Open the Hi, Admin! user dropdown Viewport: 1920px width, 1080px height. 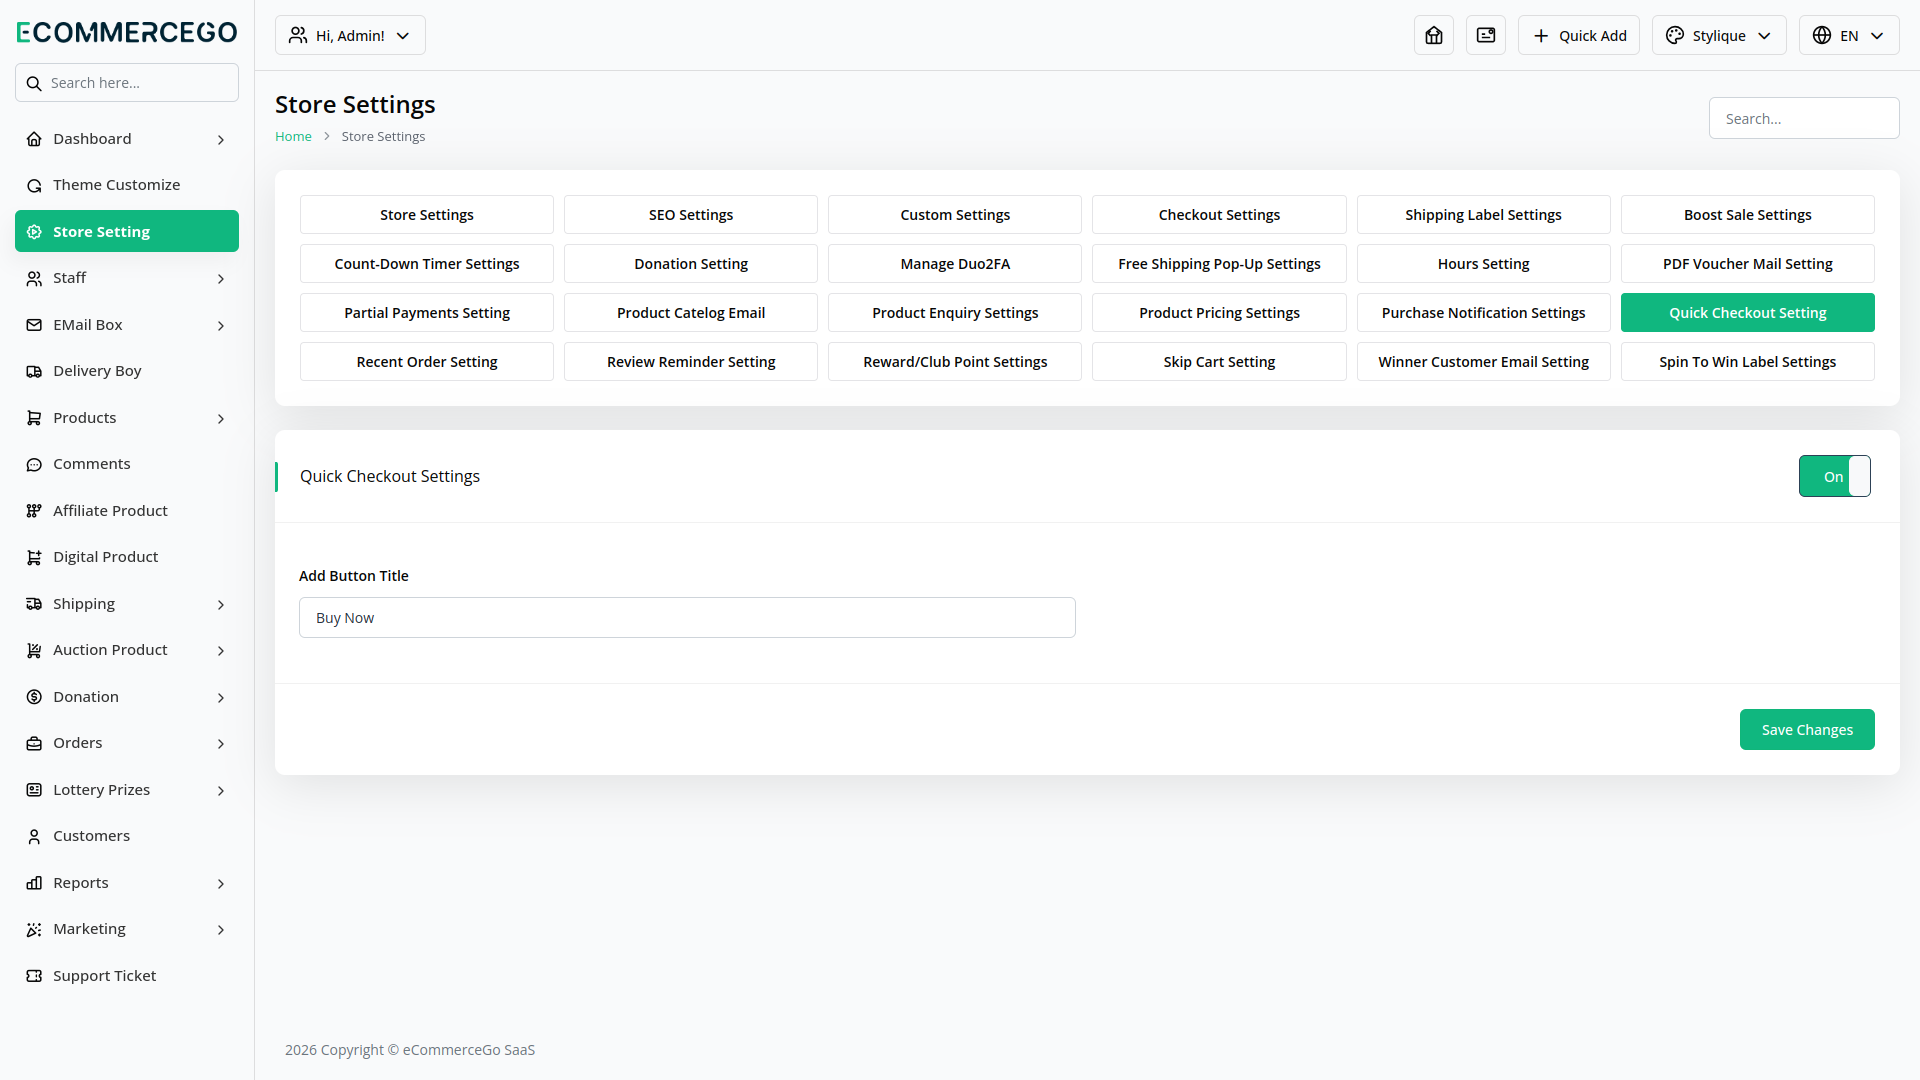click(350, 35)
